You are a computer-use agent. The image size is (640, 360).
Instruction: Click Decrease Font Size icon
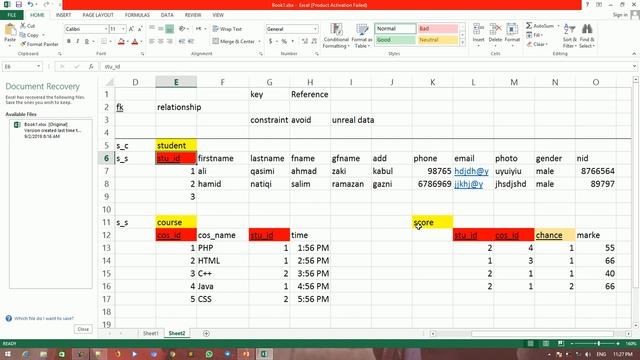(x=140, y=29)
